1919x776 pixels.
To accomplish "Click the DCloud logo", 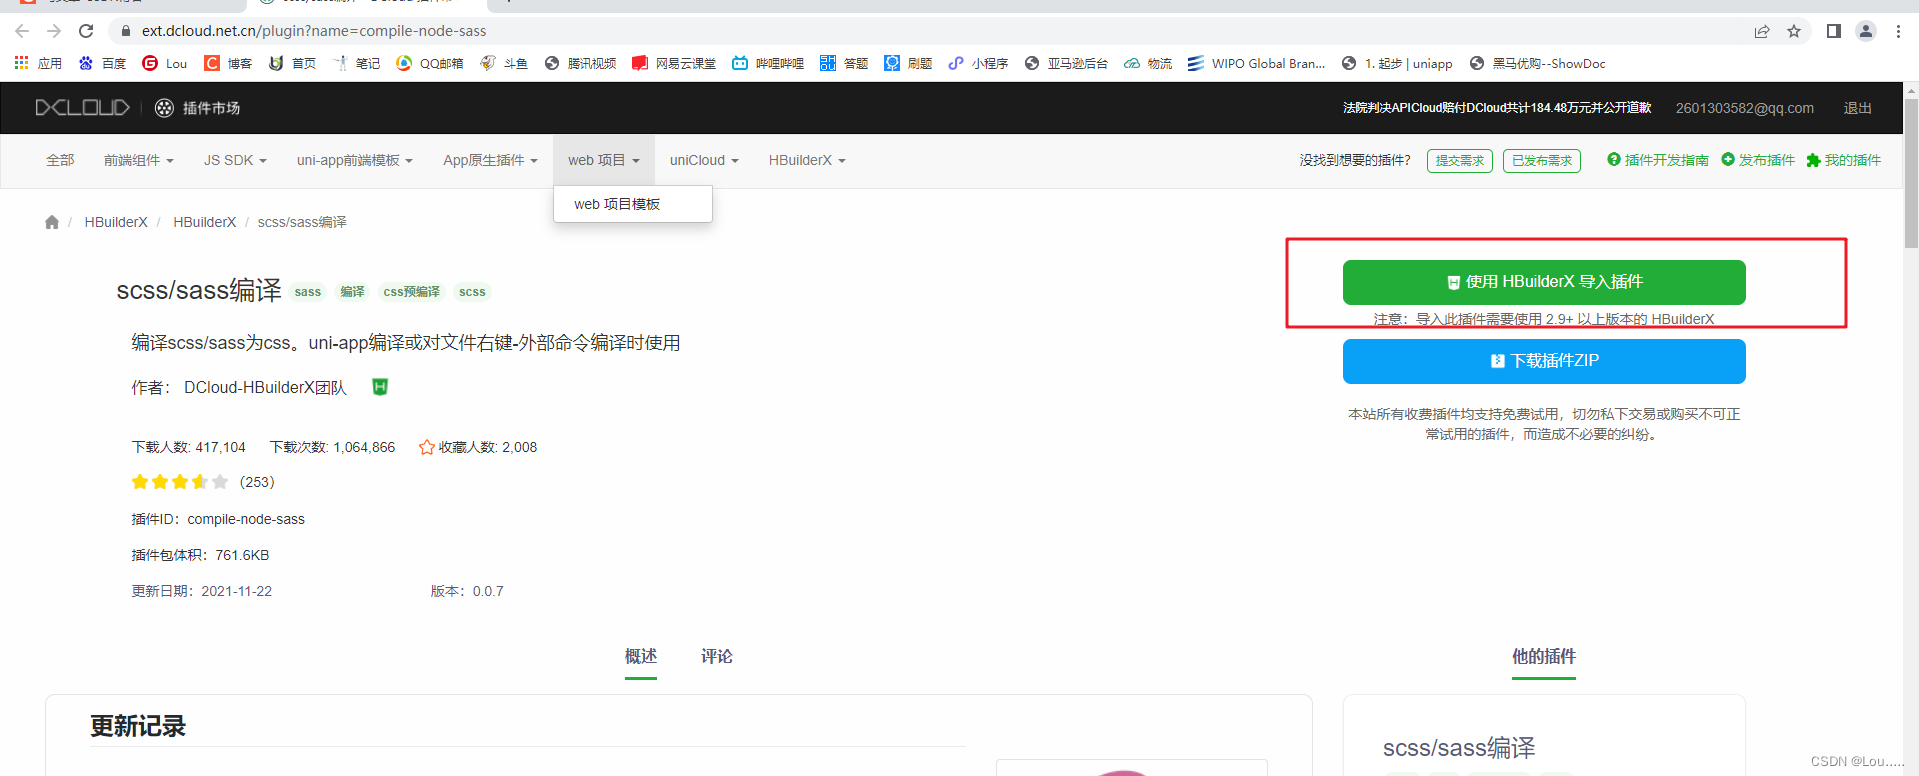I will 82,107.
